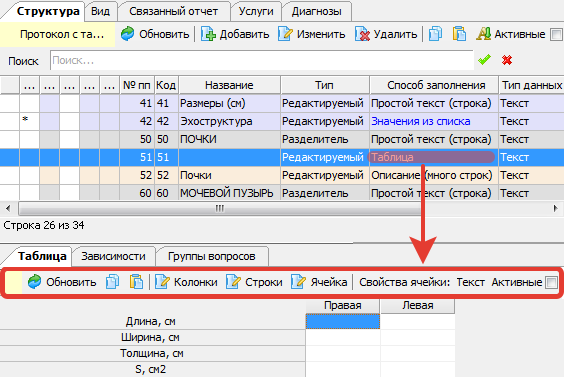Click asterisk marker in Эхоструктура row
The width and height of the screenshot is (564, 377).
pos(25,119)
